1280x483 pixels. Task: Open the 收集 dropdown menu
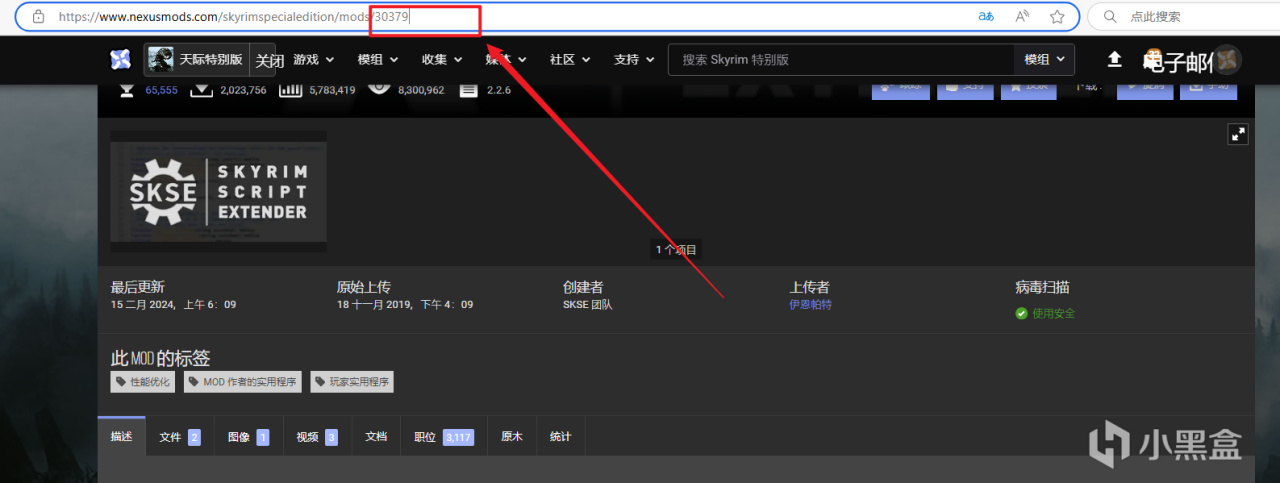pyautogui.click(x=442, y=60)
